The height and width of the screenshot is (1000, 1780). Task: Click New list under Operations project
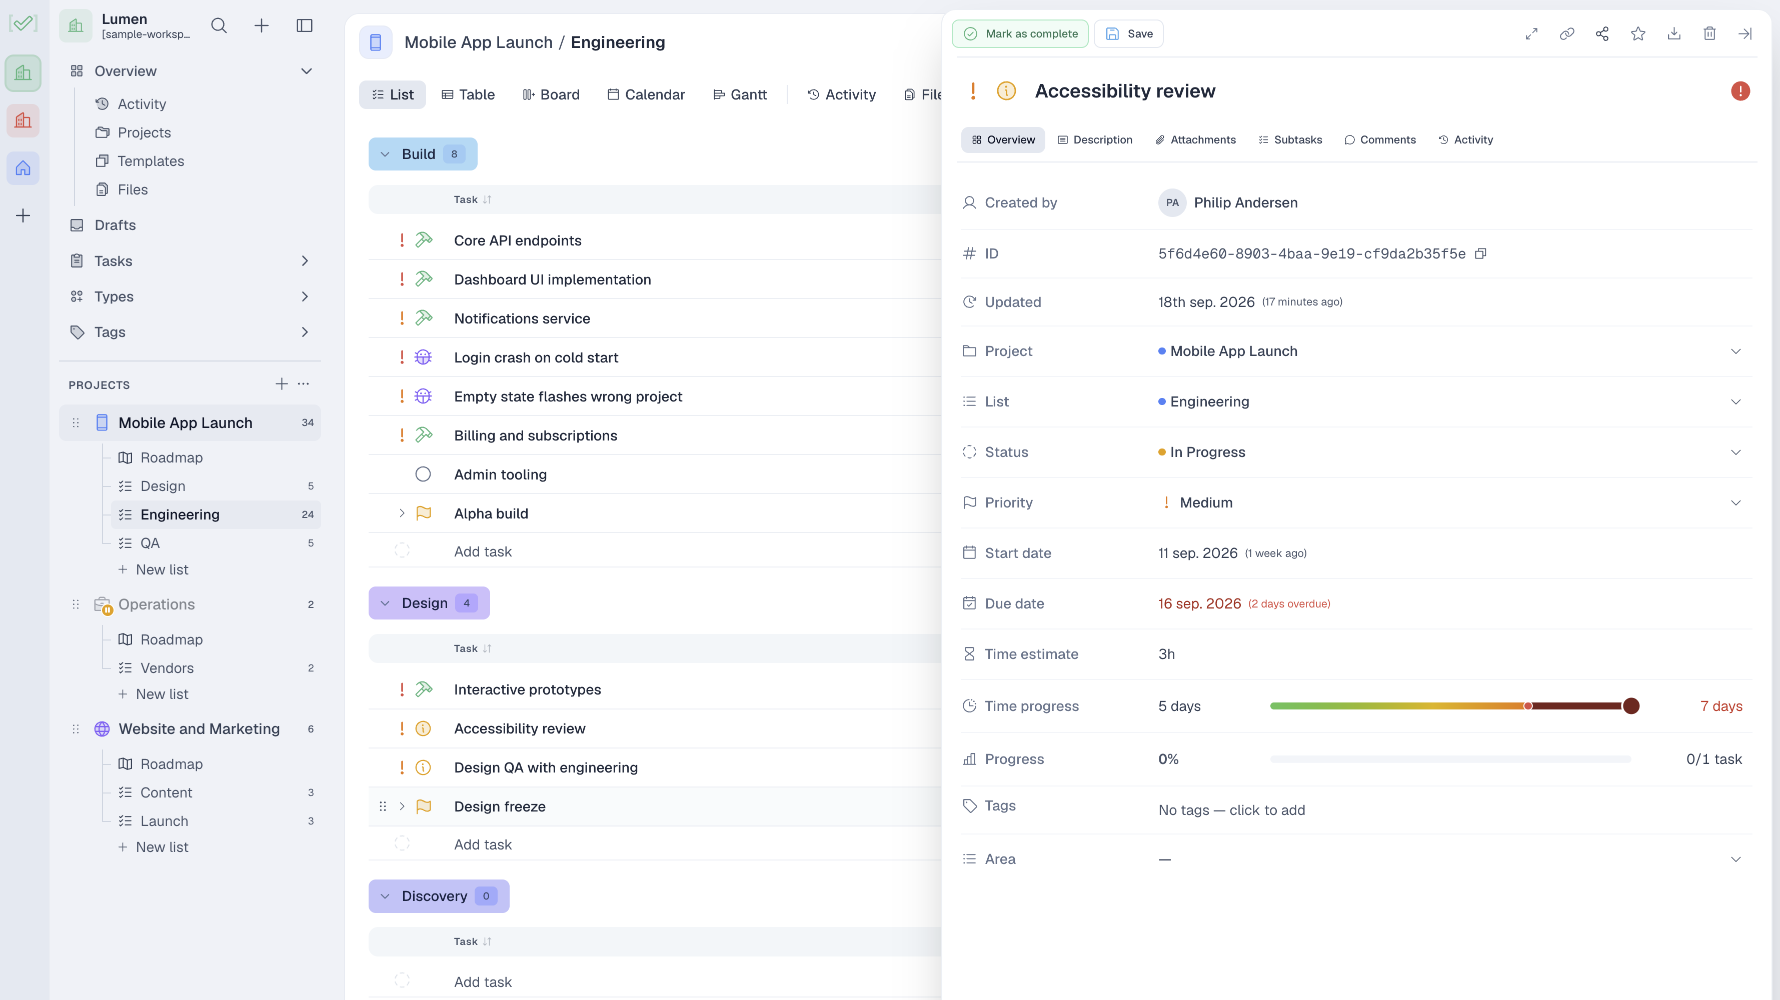point(153,694)
